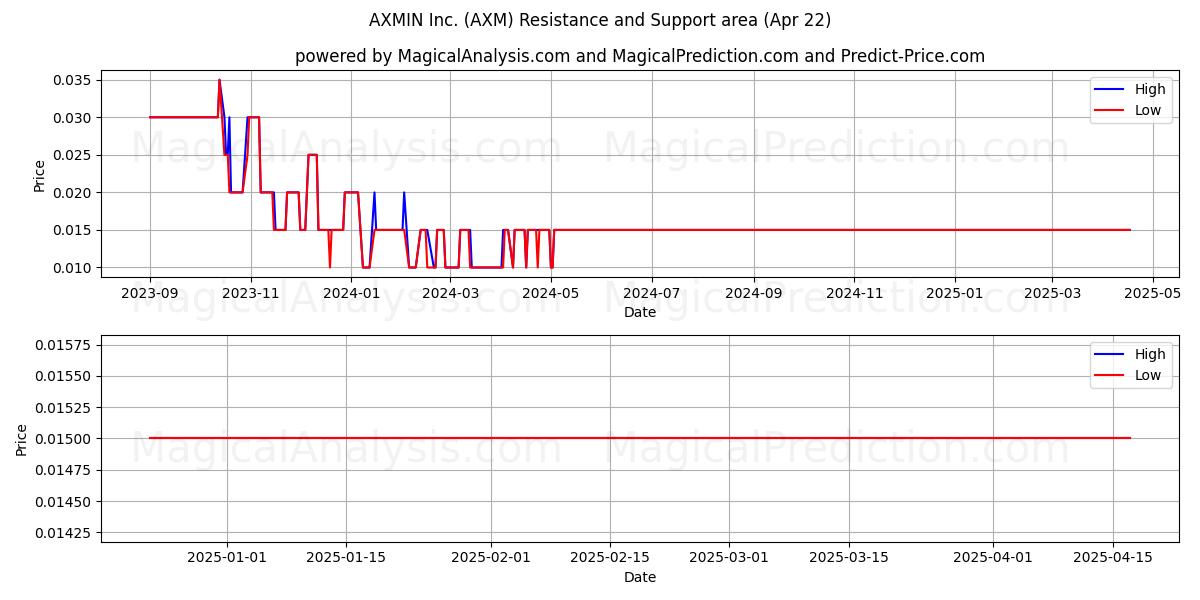Click the '2025-05' x-axis tick label

click(x=1152, y=294)
